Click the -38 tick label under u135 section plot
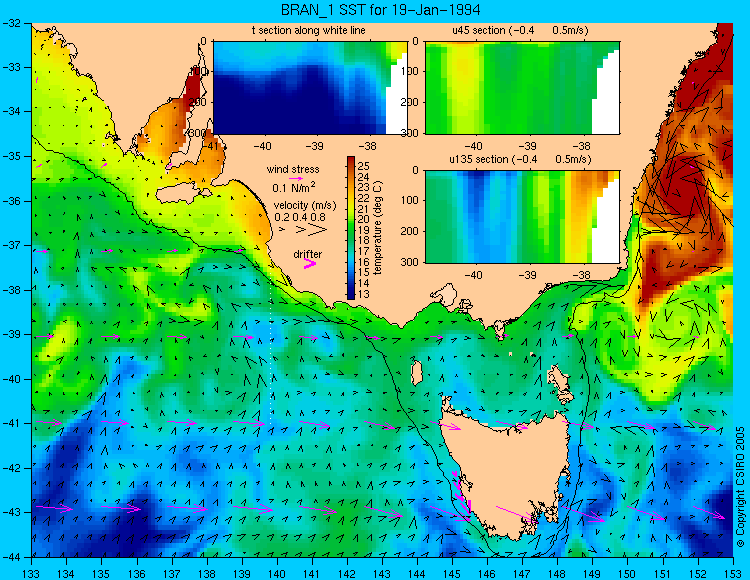The height and width of the screenshot is (580, 750). pos(581,275)
